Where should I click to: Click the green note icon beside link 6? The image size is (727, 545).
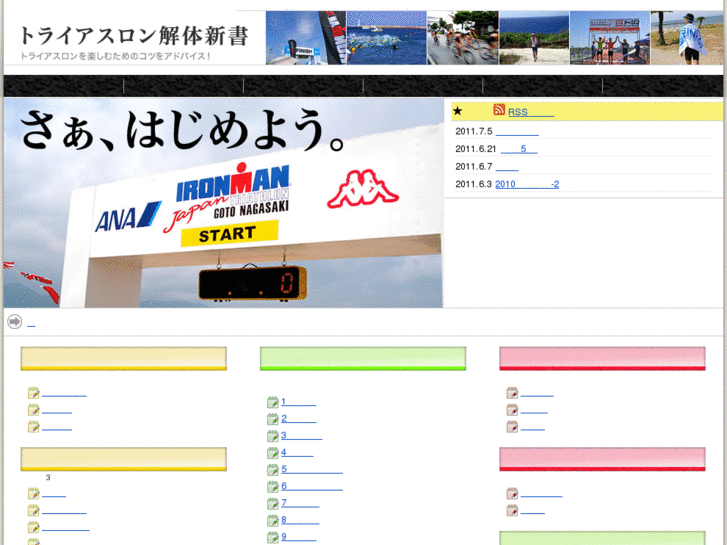pyautogui.click(x=273, y=486)
